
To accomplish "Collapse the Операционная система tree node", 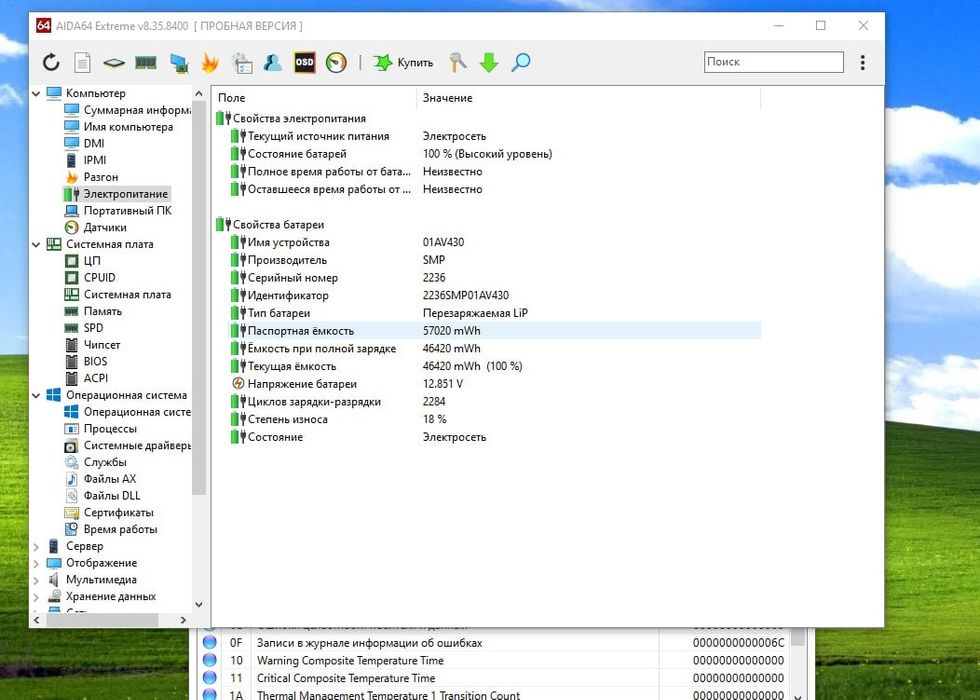I will click(36, 396).
